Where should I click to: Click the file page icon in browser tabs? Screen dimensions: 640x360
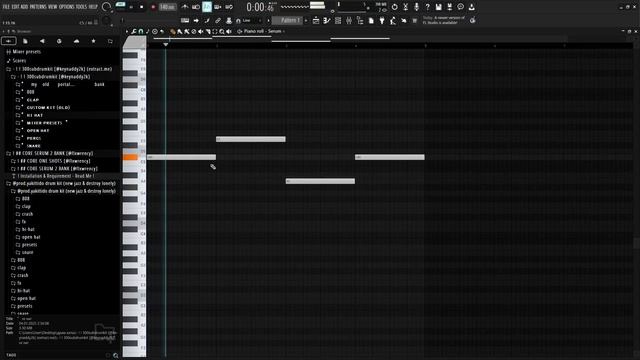point(25,41)
